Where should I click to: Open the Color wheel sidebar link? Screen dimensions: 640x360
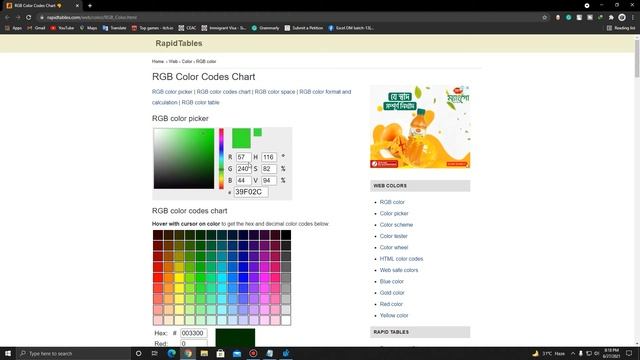click(x=394, y=248)
